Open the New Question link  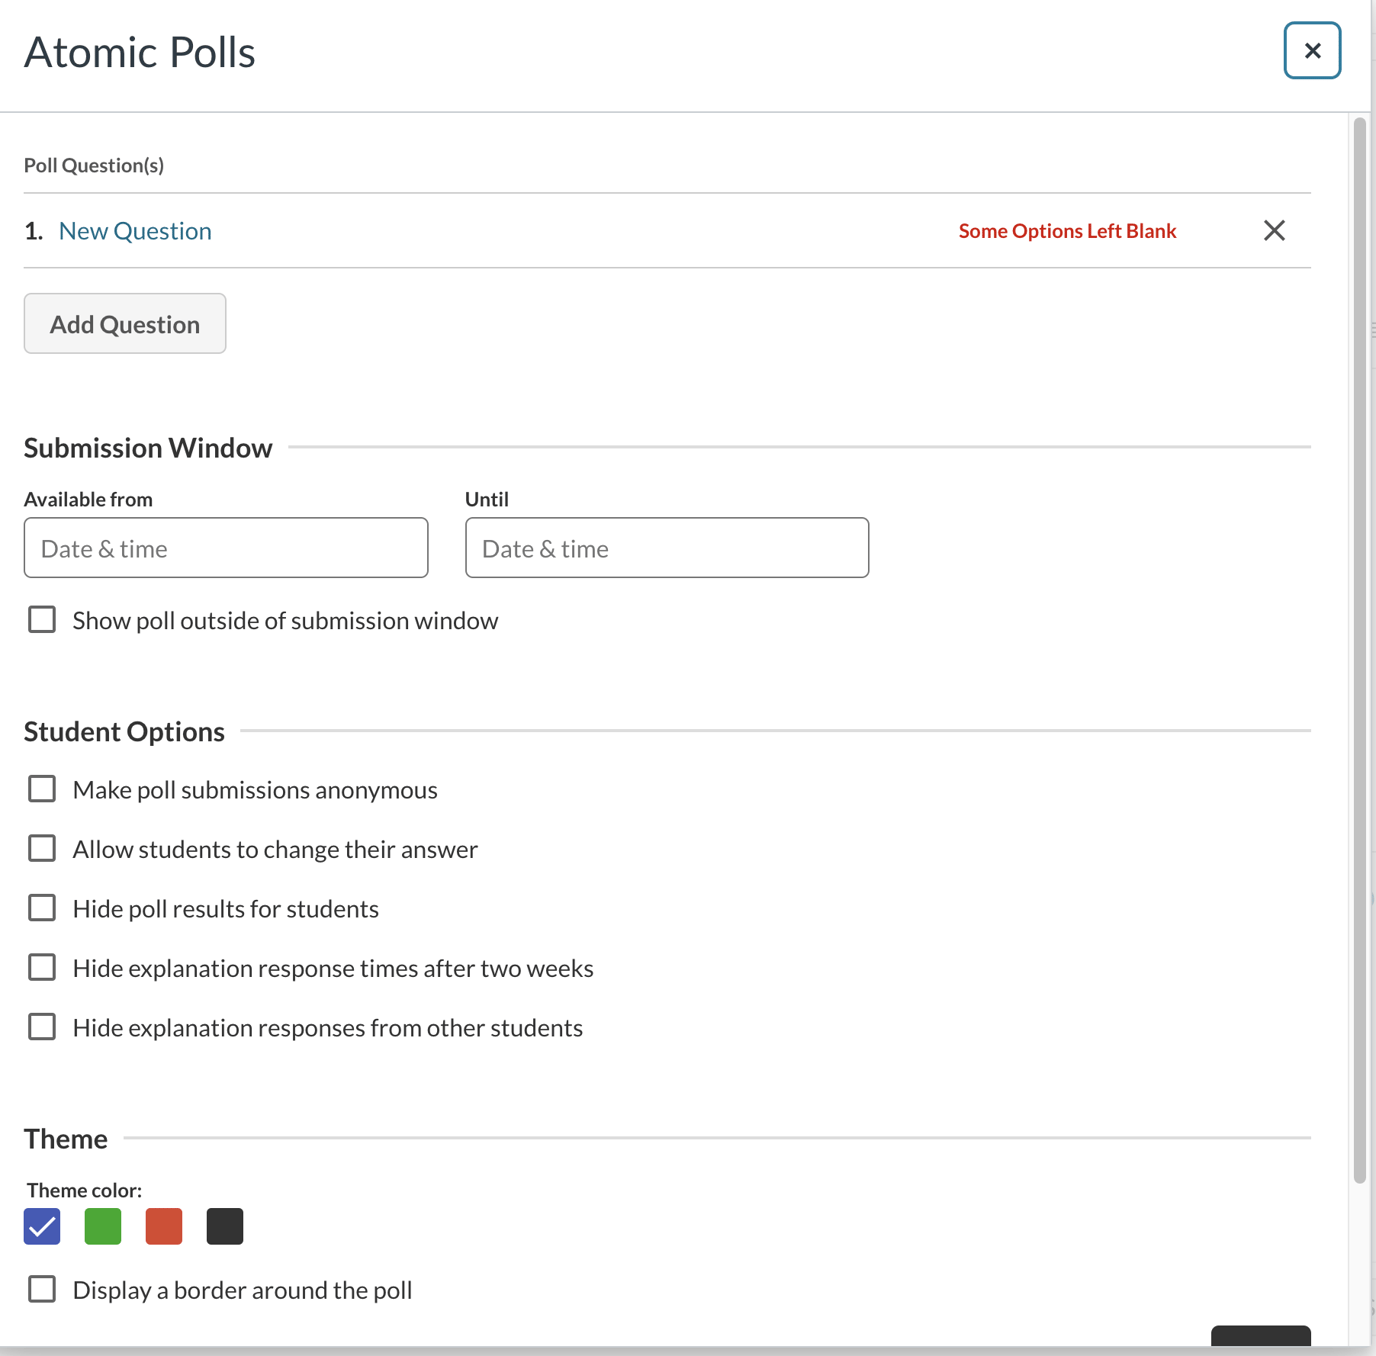pos(135,231)
